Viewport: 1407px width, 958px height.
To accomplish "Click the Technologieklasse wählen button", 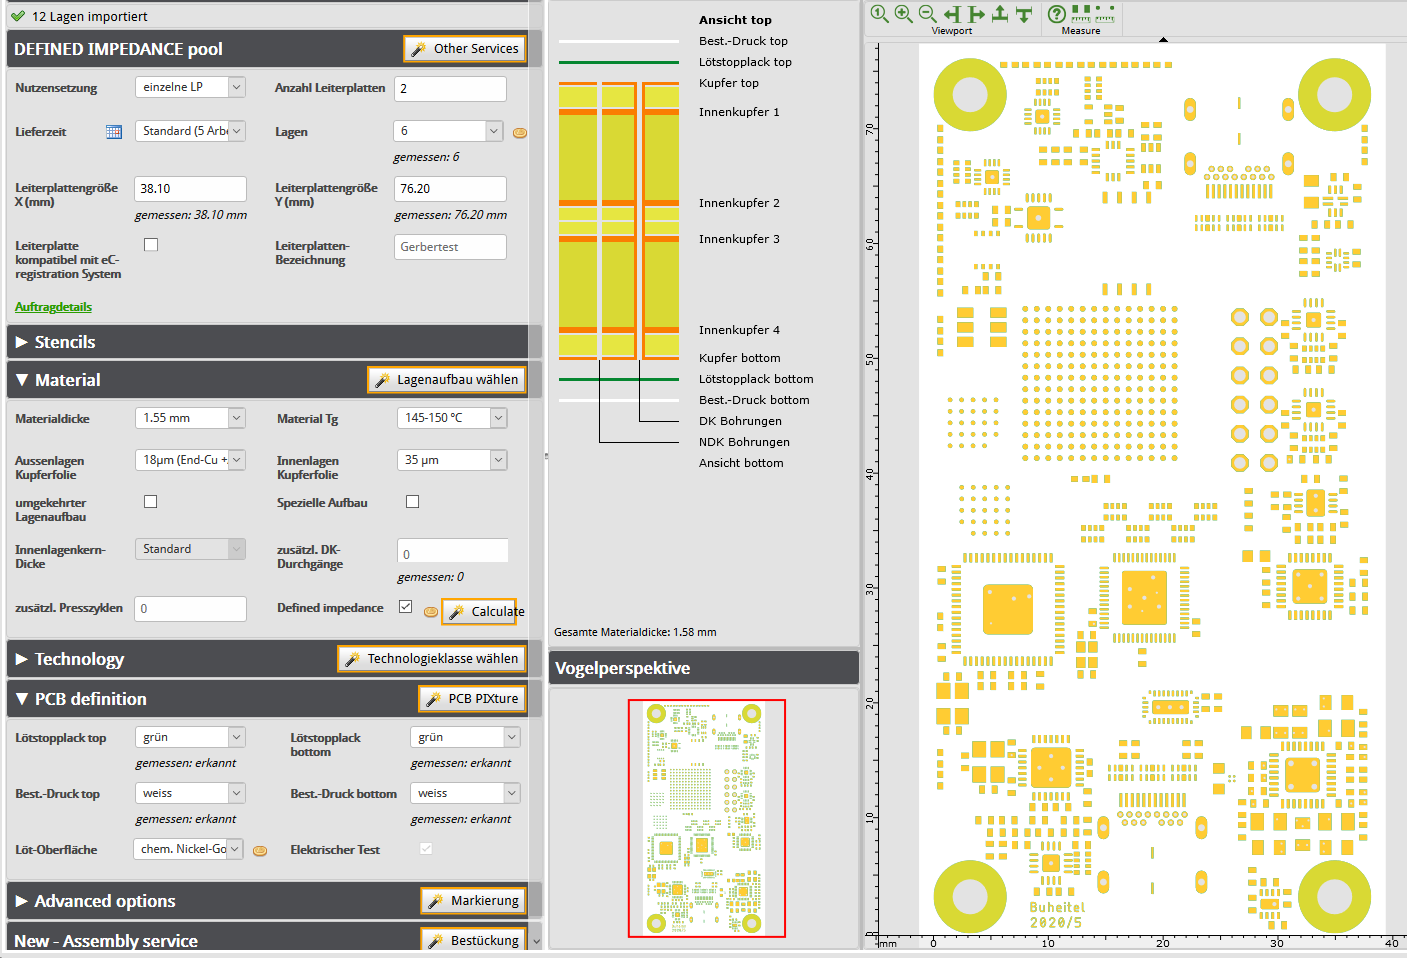I will tap(432, 659).
